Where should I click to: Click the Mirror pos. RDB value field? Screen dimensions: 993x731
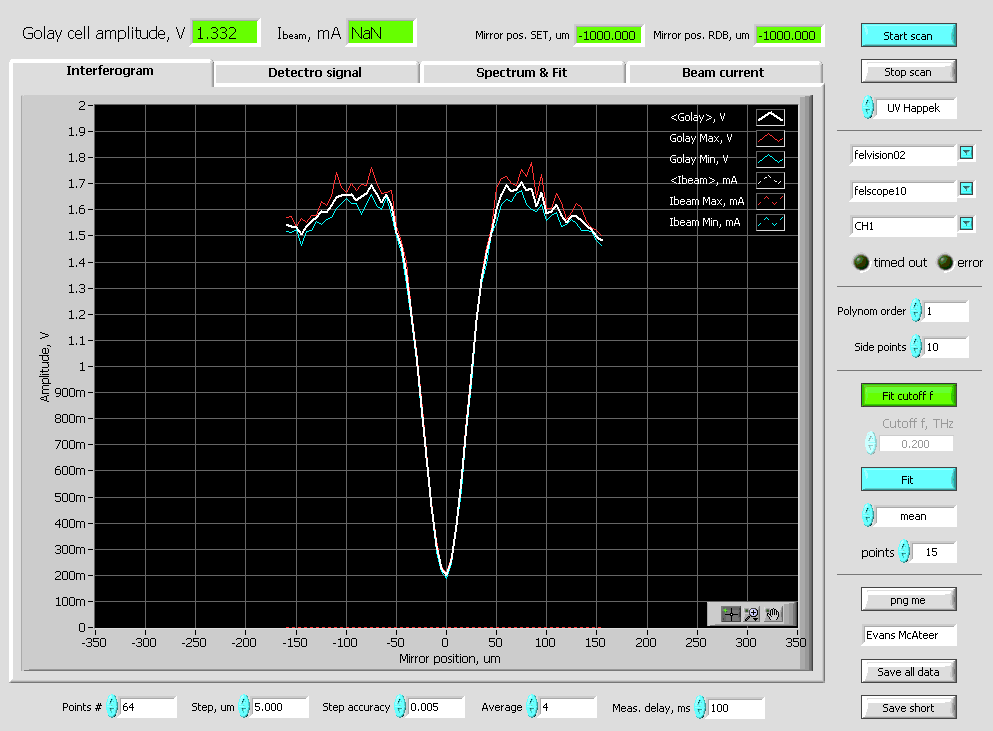click(x=788, y=35)
